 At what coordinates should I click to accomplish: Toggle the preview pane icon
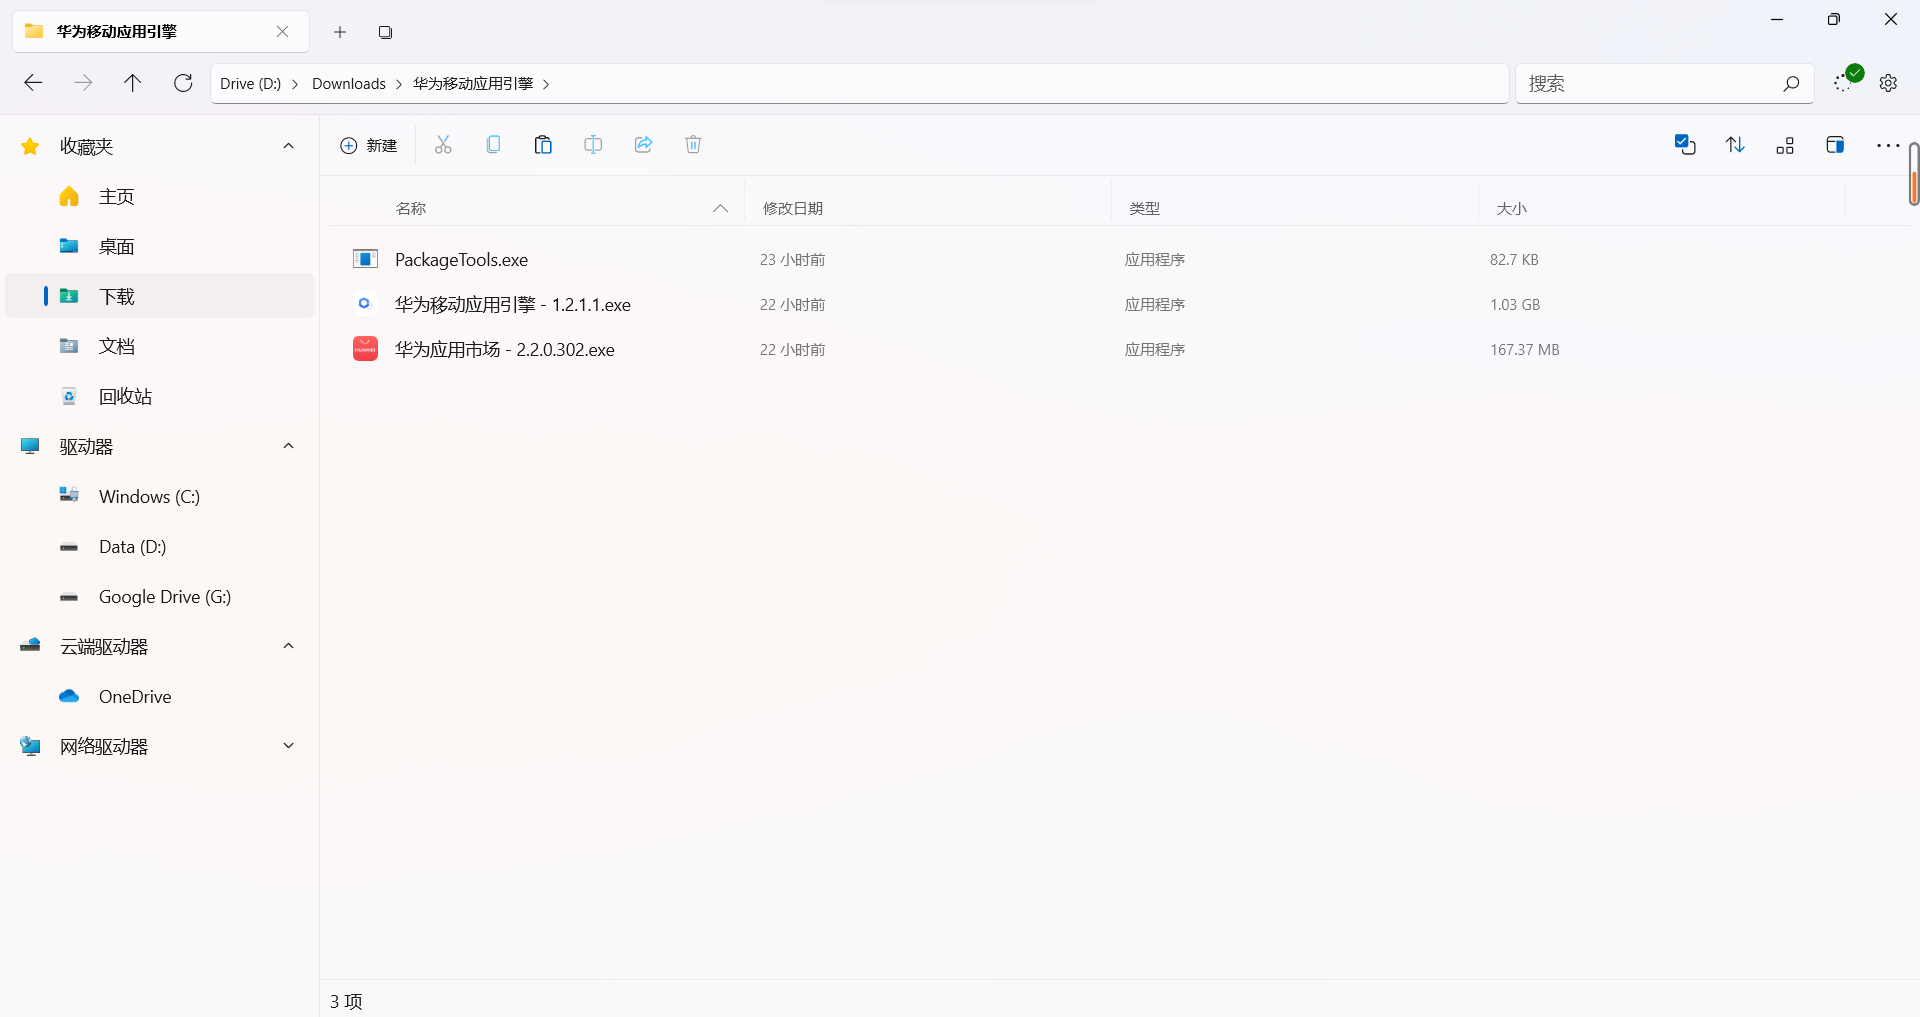[x=1835, y=145]
